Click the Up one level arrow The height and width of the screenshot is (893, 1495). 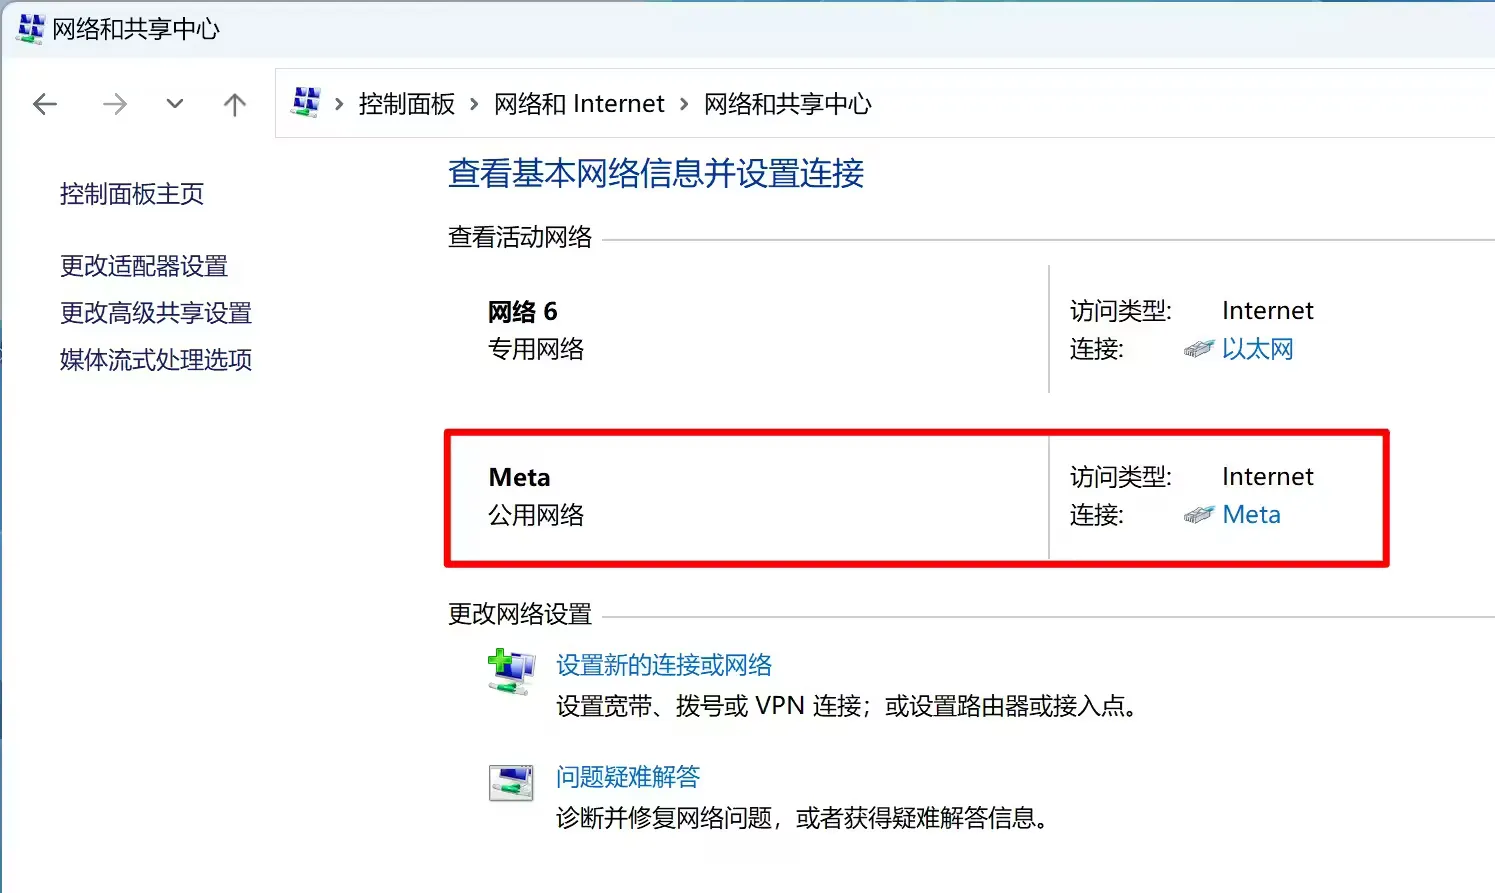[x=235, y=104]
